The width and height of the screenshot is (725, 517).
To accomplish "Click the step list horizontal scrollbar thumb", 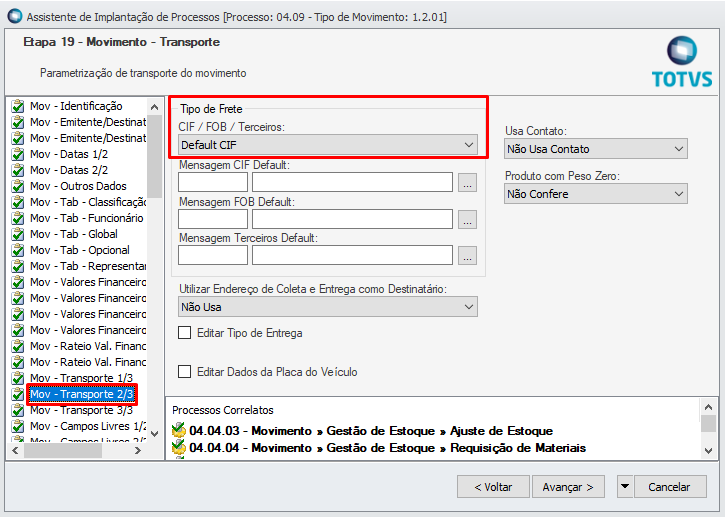I will (x=63, y=450).
